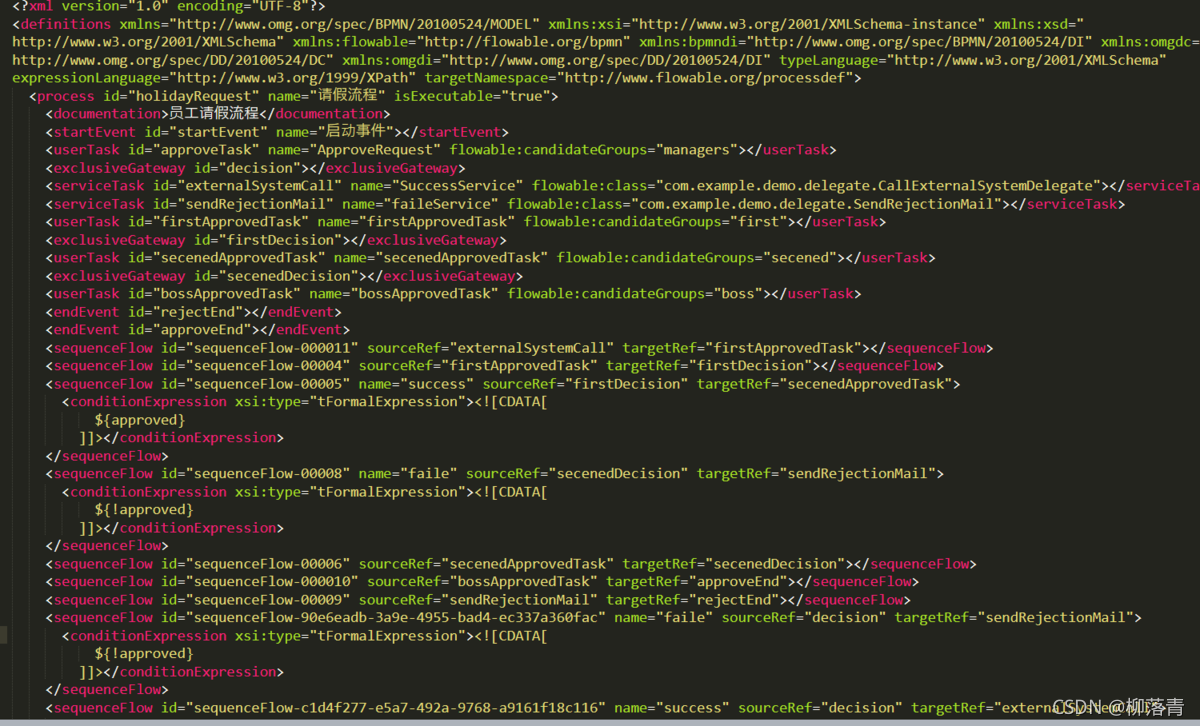Click the id "sequenceFlow-90e6eadb-3a9e-4955-bad4-ec337a360fac"
The width and height of the screenshot is (1200, 726).
click(x=397, y=618)
